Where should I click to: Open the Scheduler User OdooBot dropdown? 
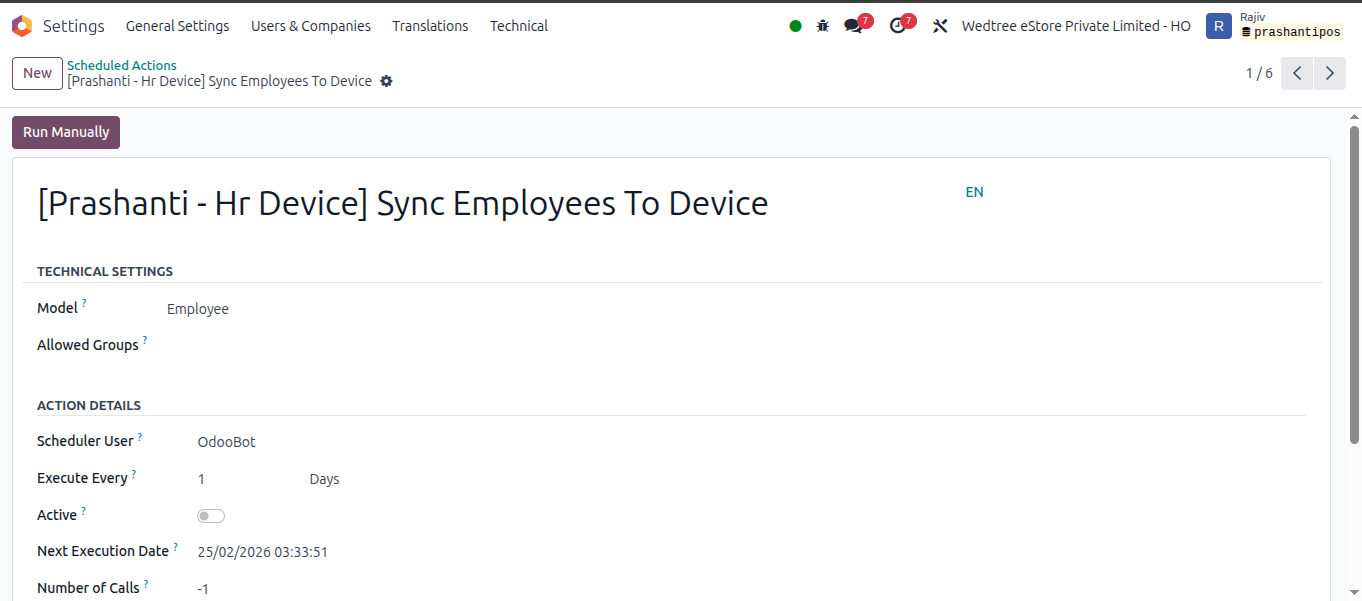(x=226, y=442)
